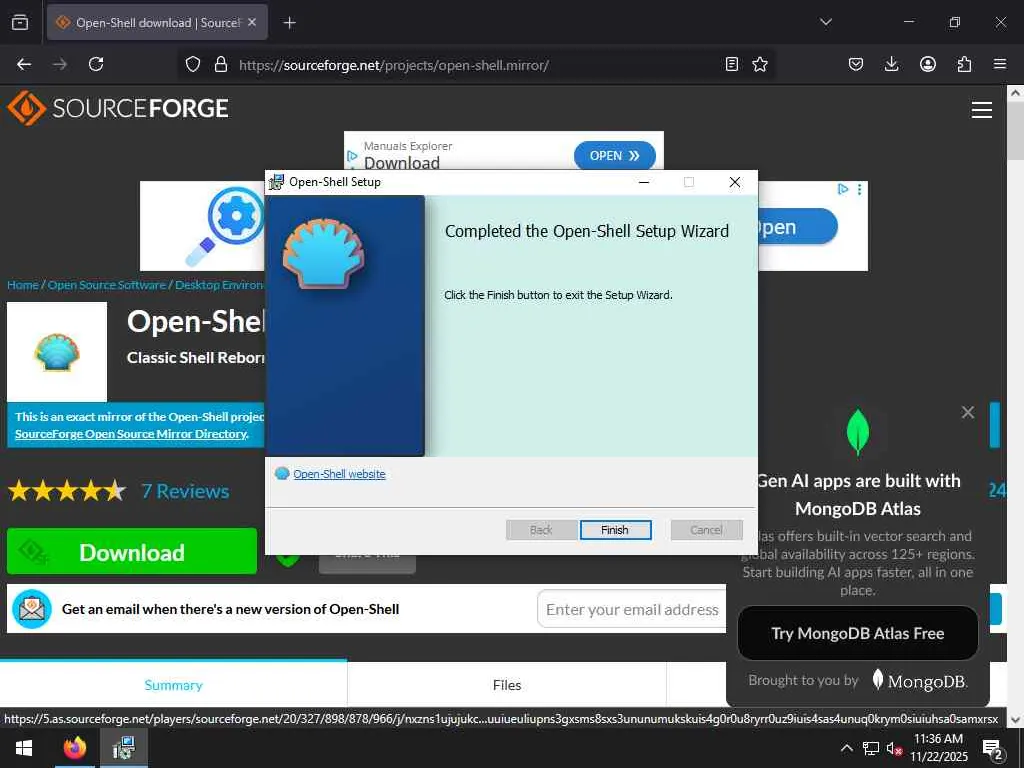Click page scrollbar up arrow
Viewport: 1024px width, 768px height.
[1015, 93]
